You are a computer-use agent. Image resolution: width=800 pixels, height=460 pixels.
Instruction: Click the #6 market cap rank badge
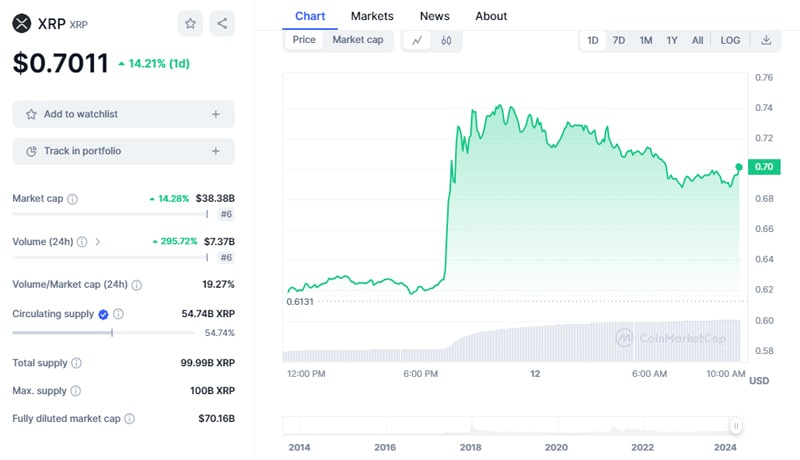pos(226,214)
